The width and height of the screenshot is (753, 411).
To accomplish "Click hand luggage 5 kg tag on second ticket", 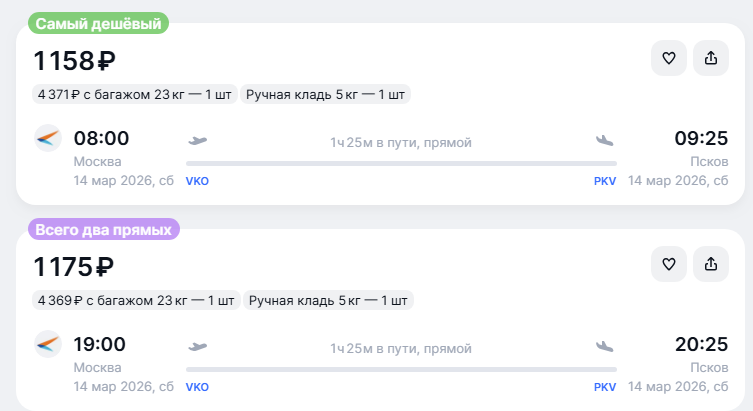I will 329,300.
